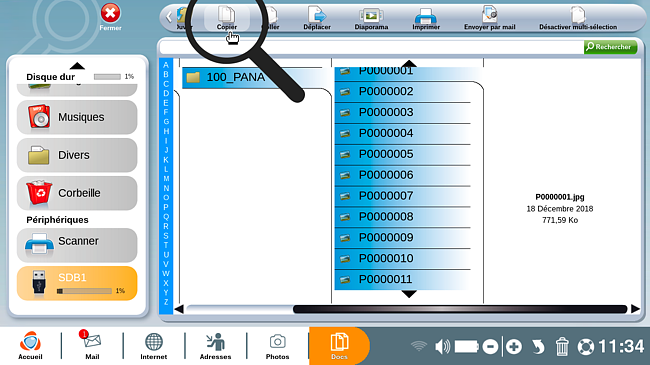Click the Copier toolbar icon
Viewport: 650px width, 365px height.
click(x=227, y=18)
